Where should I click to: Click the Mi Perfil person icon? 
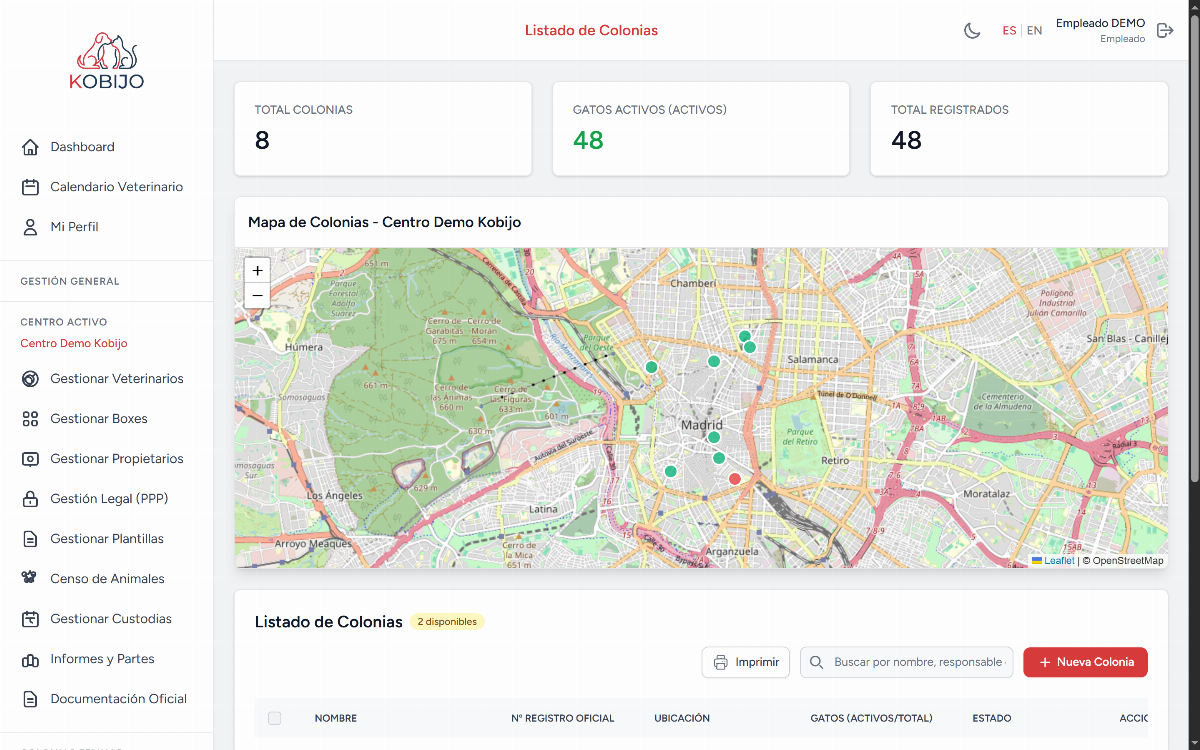click(30, 227)
